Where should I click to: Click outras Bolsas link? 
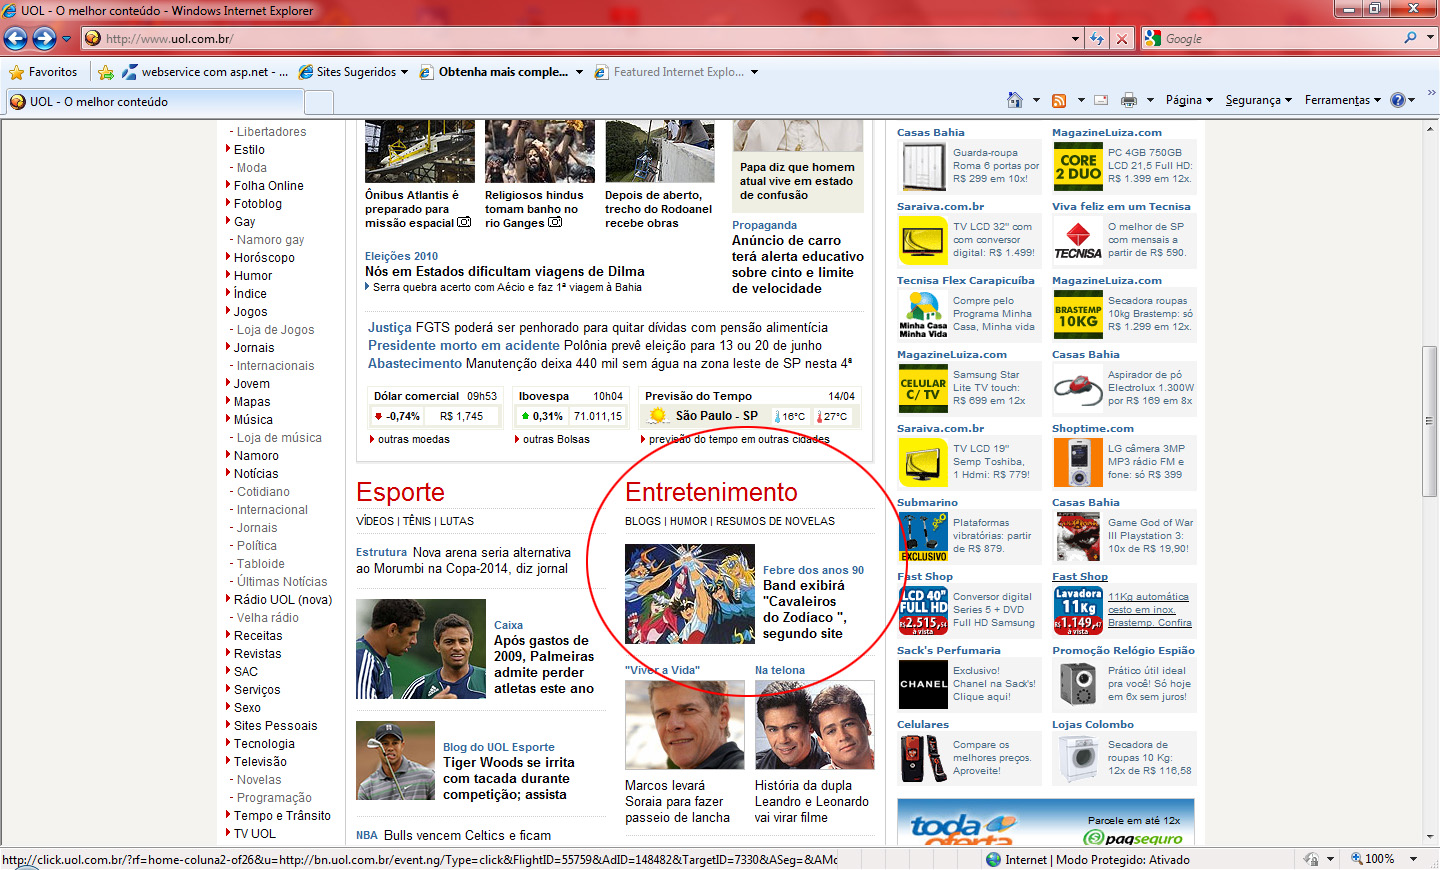pos(556,439)
